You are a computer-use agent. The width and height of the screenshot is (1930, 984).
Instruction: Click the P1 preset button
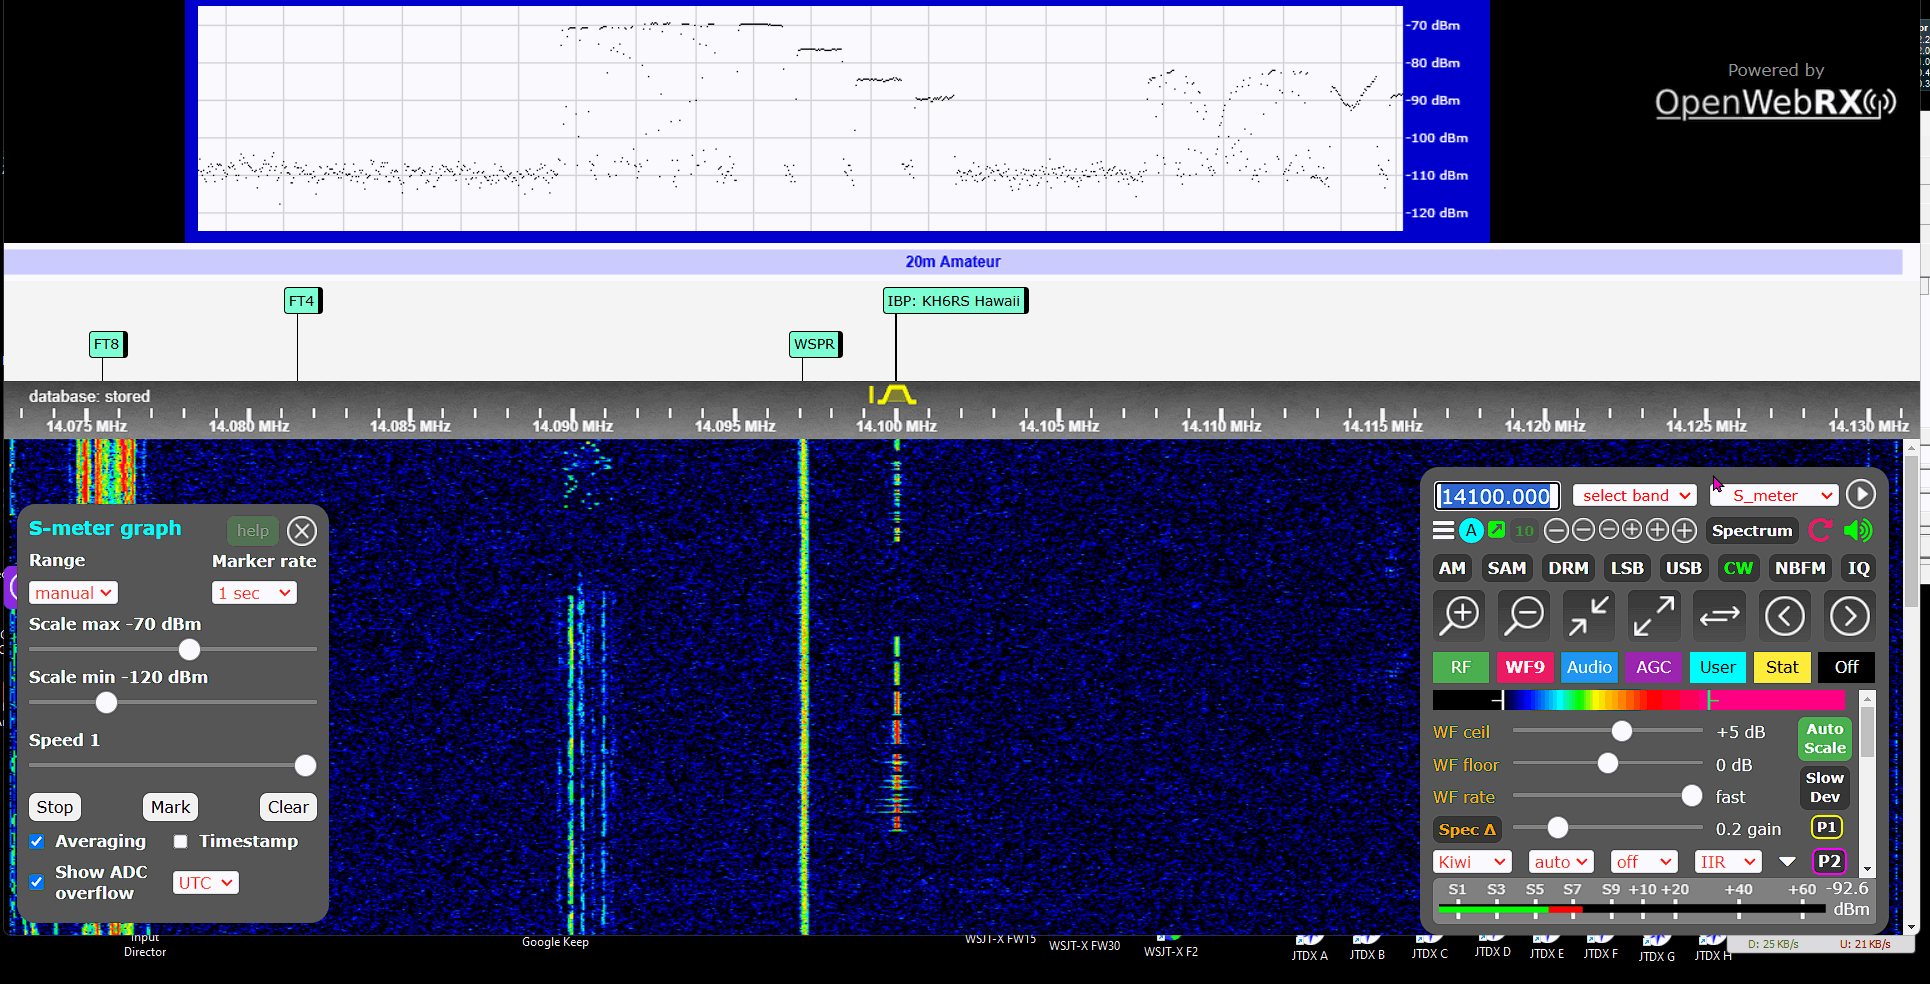(x=1826, y=827)
